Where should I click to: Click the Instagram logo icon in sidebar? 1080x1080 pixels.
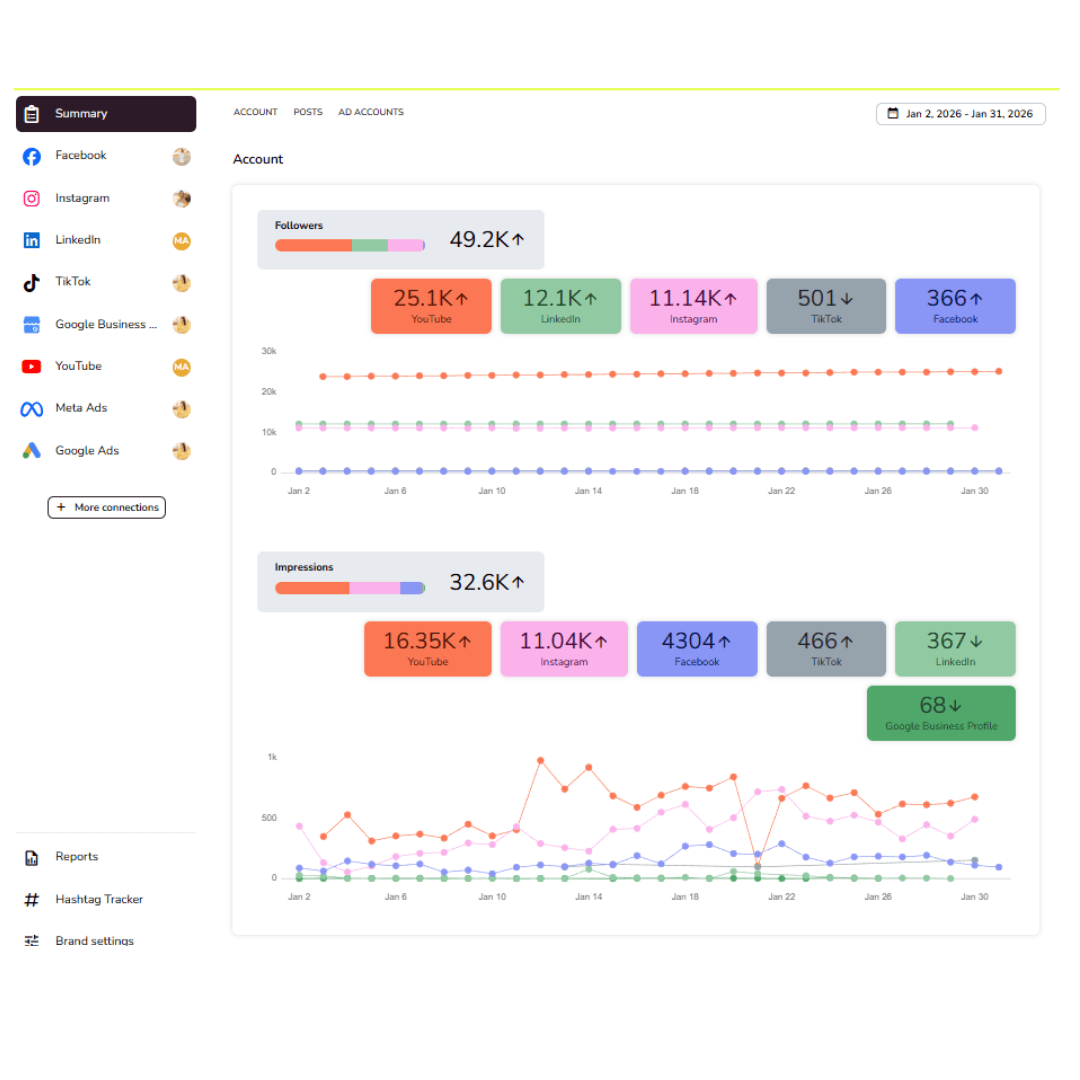pyautogui.click(x=32, y=199)
